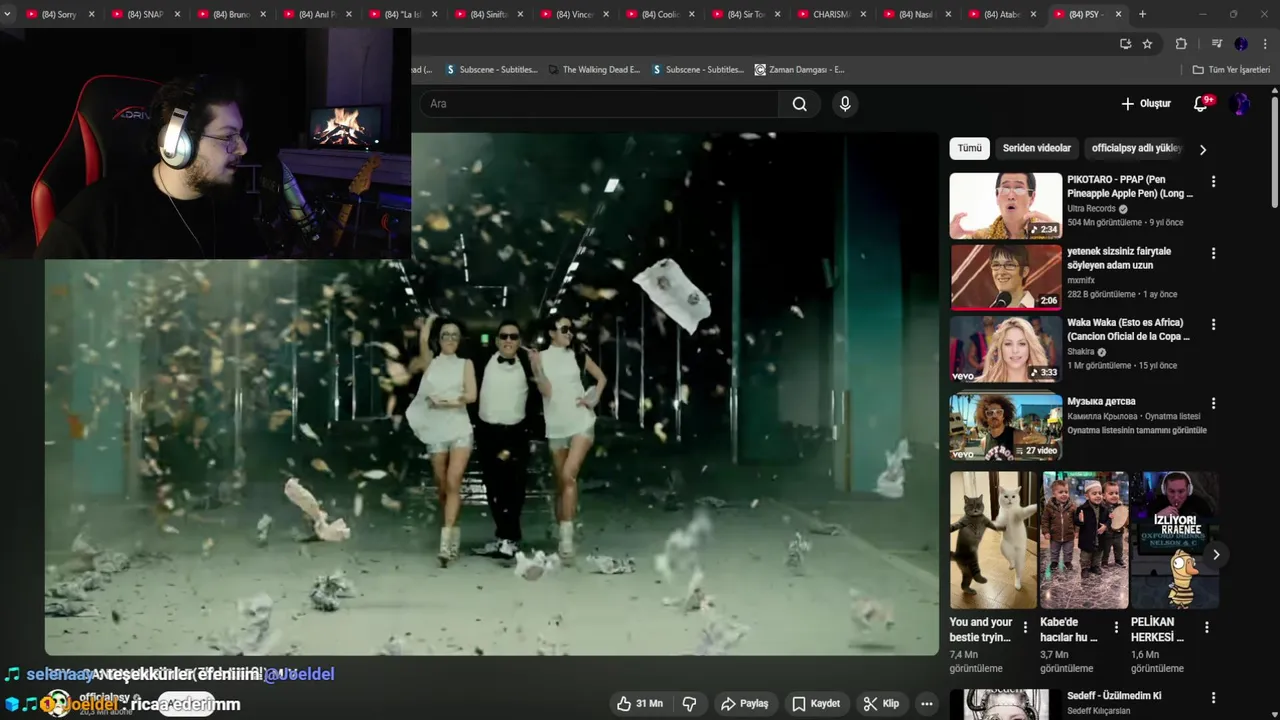Like the video with 31 Mn button
Image resolution: width=1280 pixels, height=720 pixels.
640,704
